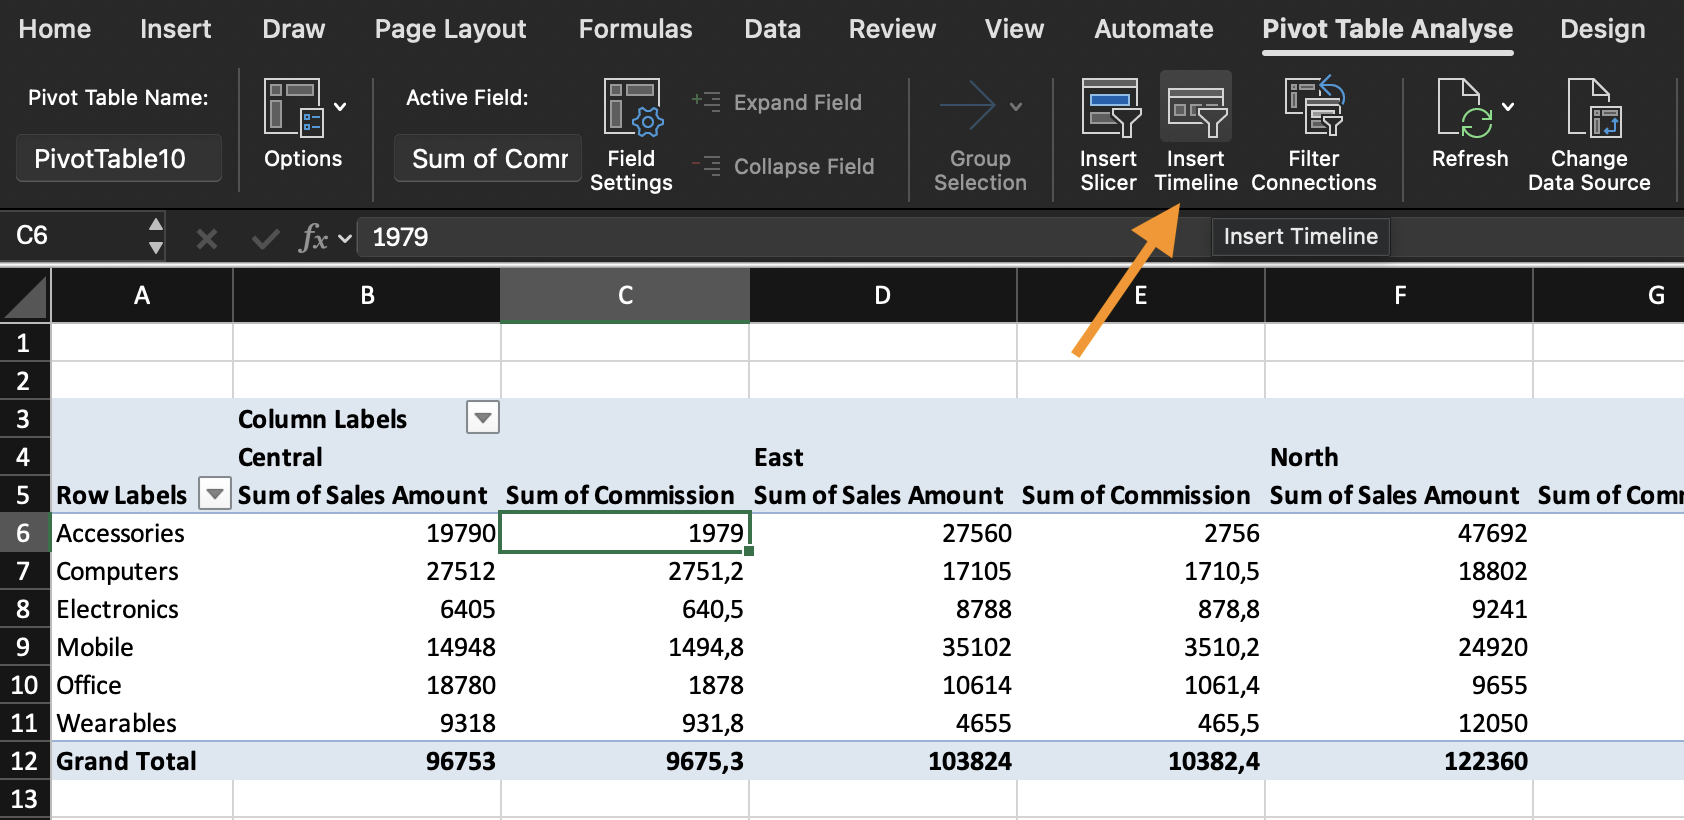Click Change Data Source icon
This screenshot has height=820, width=1684.
[x=1591, y=108]
